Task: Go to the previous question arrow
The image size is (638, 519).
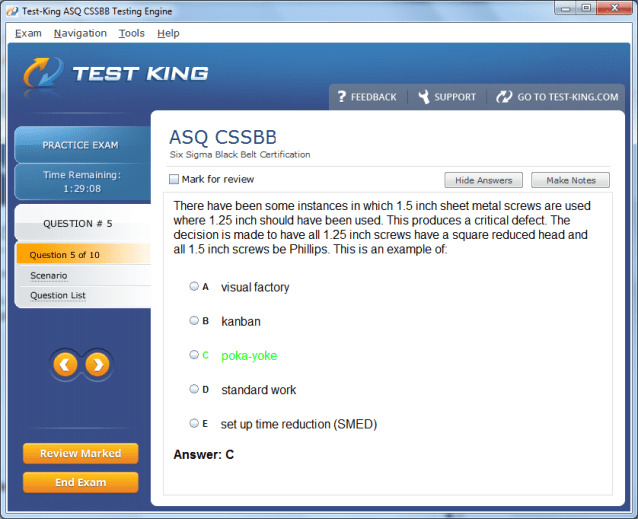Action: [65, 364]
